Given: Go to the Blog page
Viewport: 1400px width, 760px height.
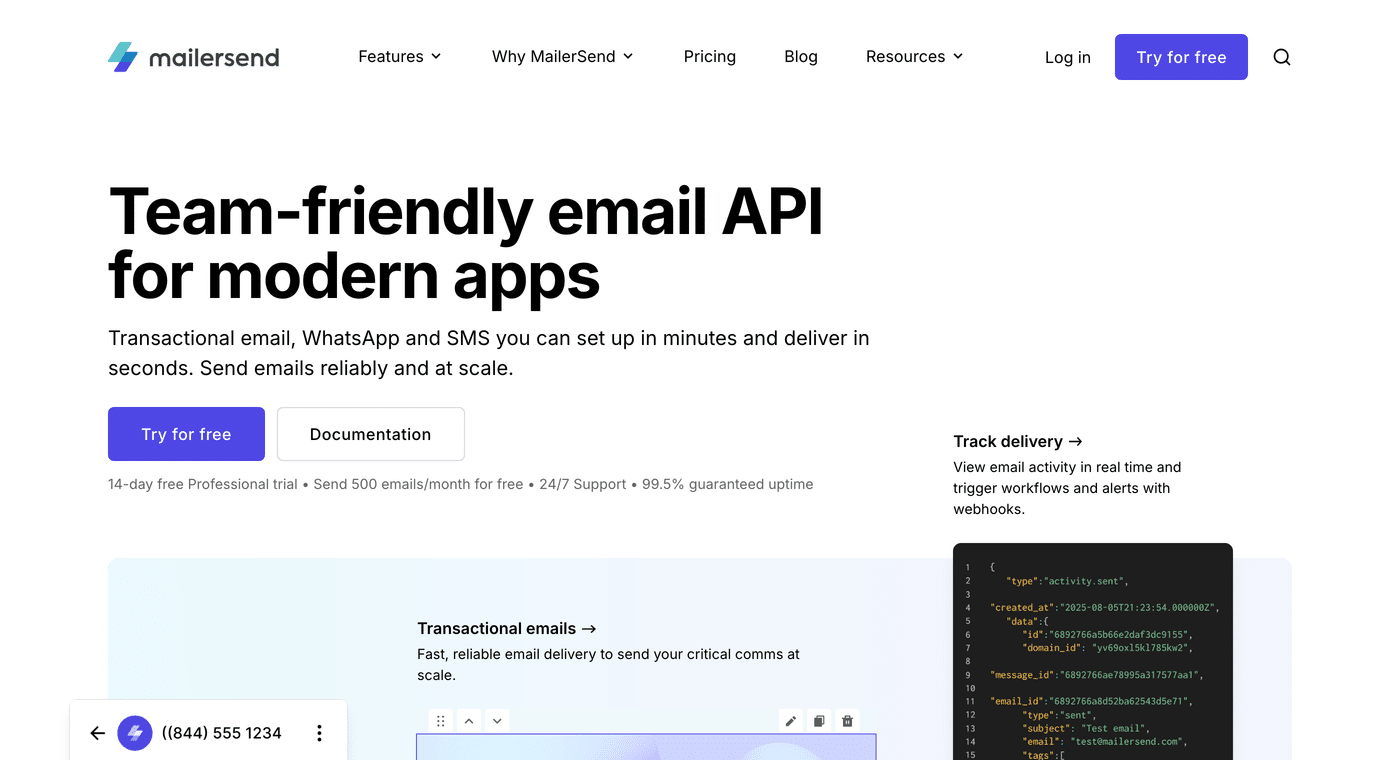Looking at the screenshot, I should 801,57.
